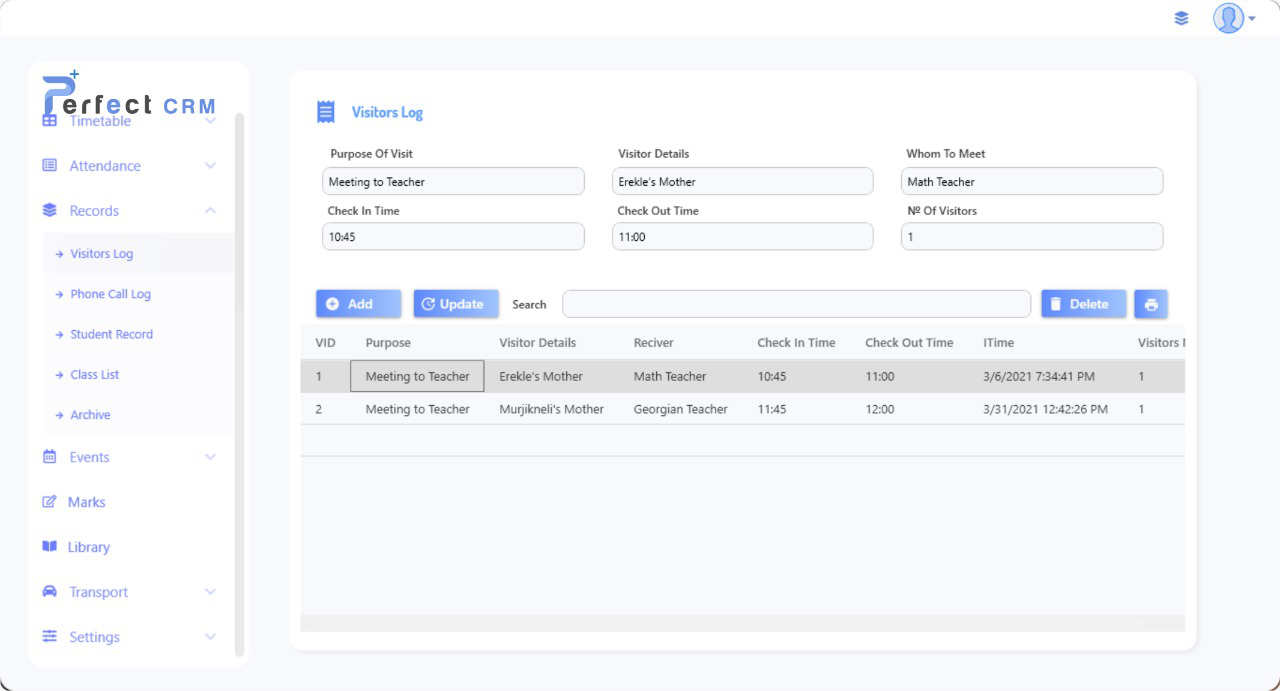Open the Class List submenu item

[x=138, y=374]
